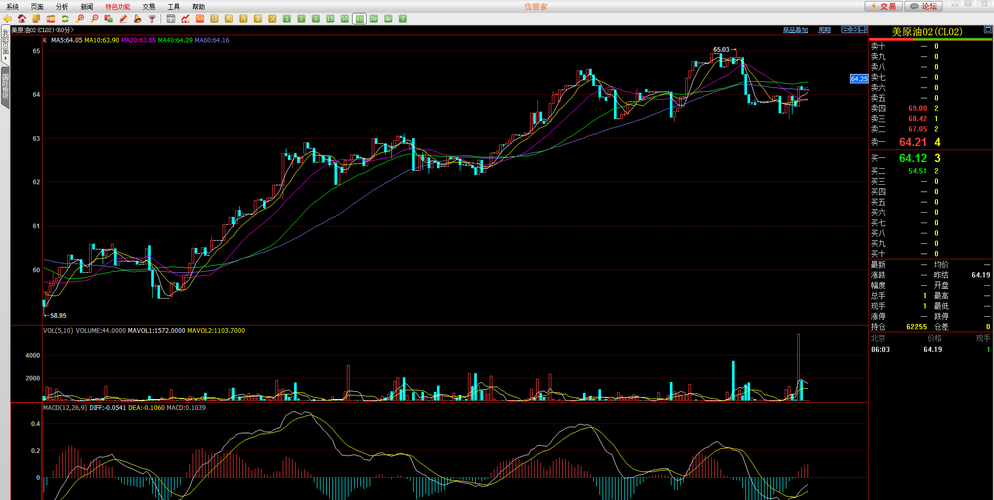Image resolution: width=994 pixels, height=500 pixels.
Task: Click the 卖一 price 64.21
Action: tap(913, 142)
